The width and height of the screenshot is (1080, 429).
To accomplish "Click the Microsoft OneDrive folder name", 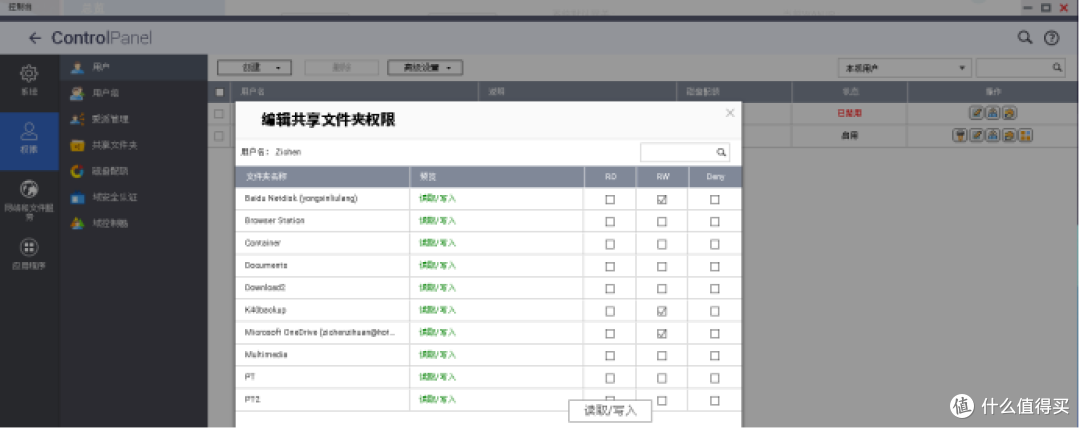I will tap(320, 333).
